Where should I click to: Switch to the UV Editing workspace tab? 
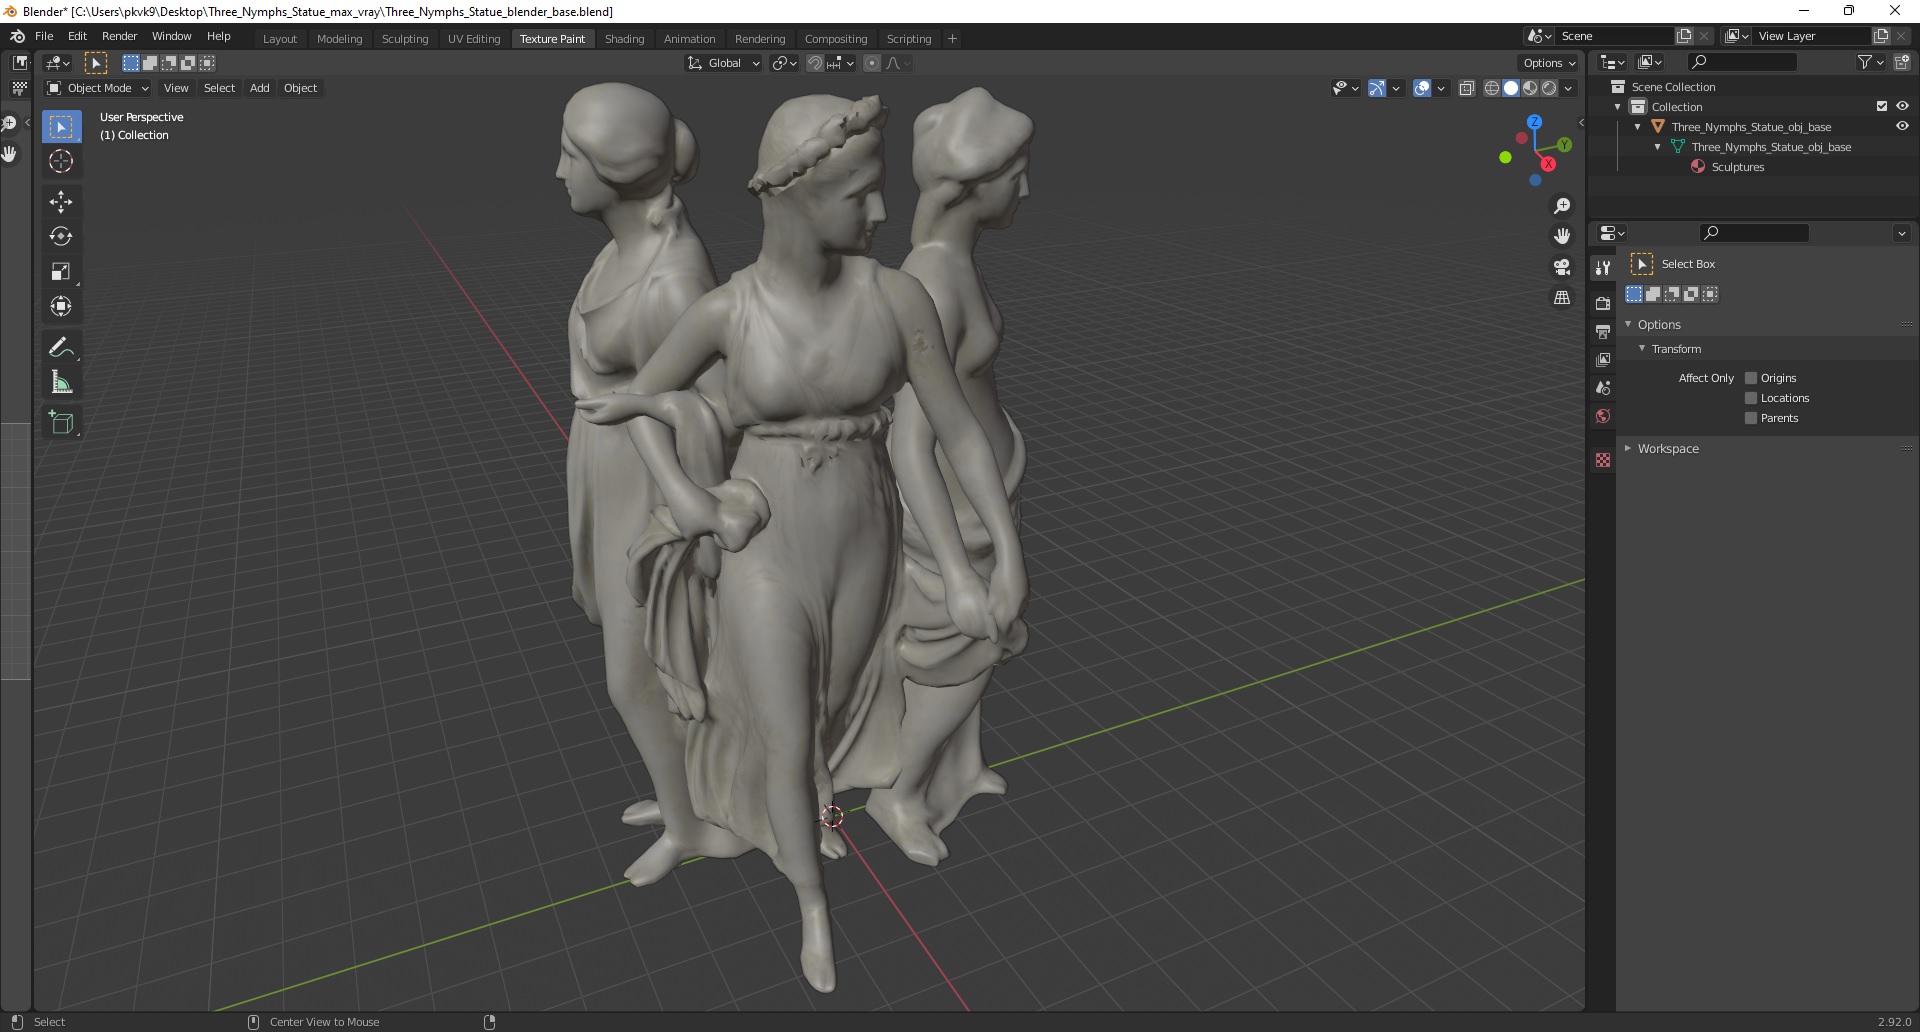point(473,39)
